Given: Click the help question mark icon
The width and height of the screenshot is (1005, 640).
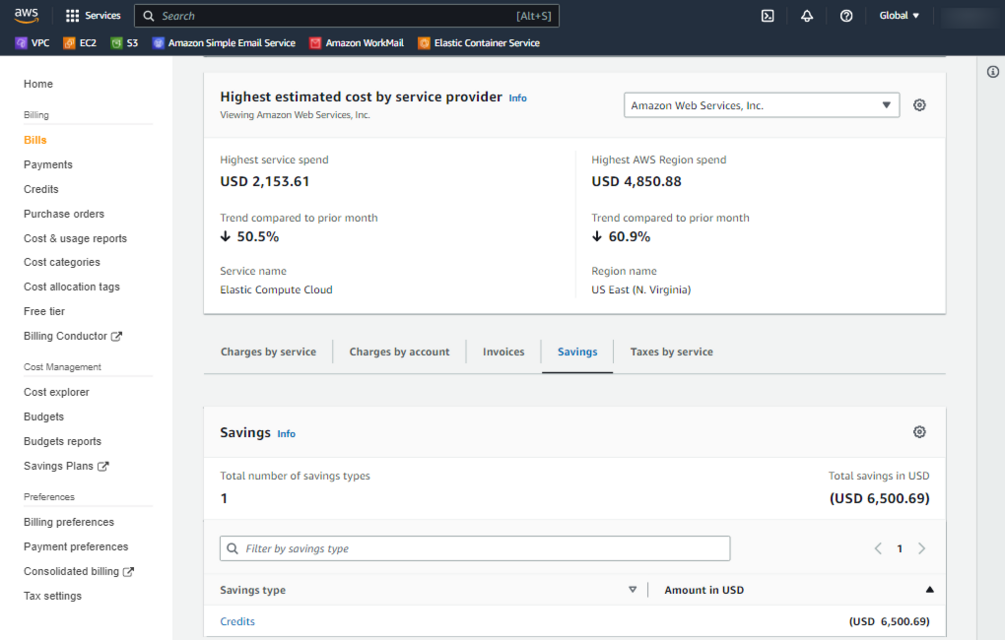Looking at the screenshot, I should click(x=846, y=16).
